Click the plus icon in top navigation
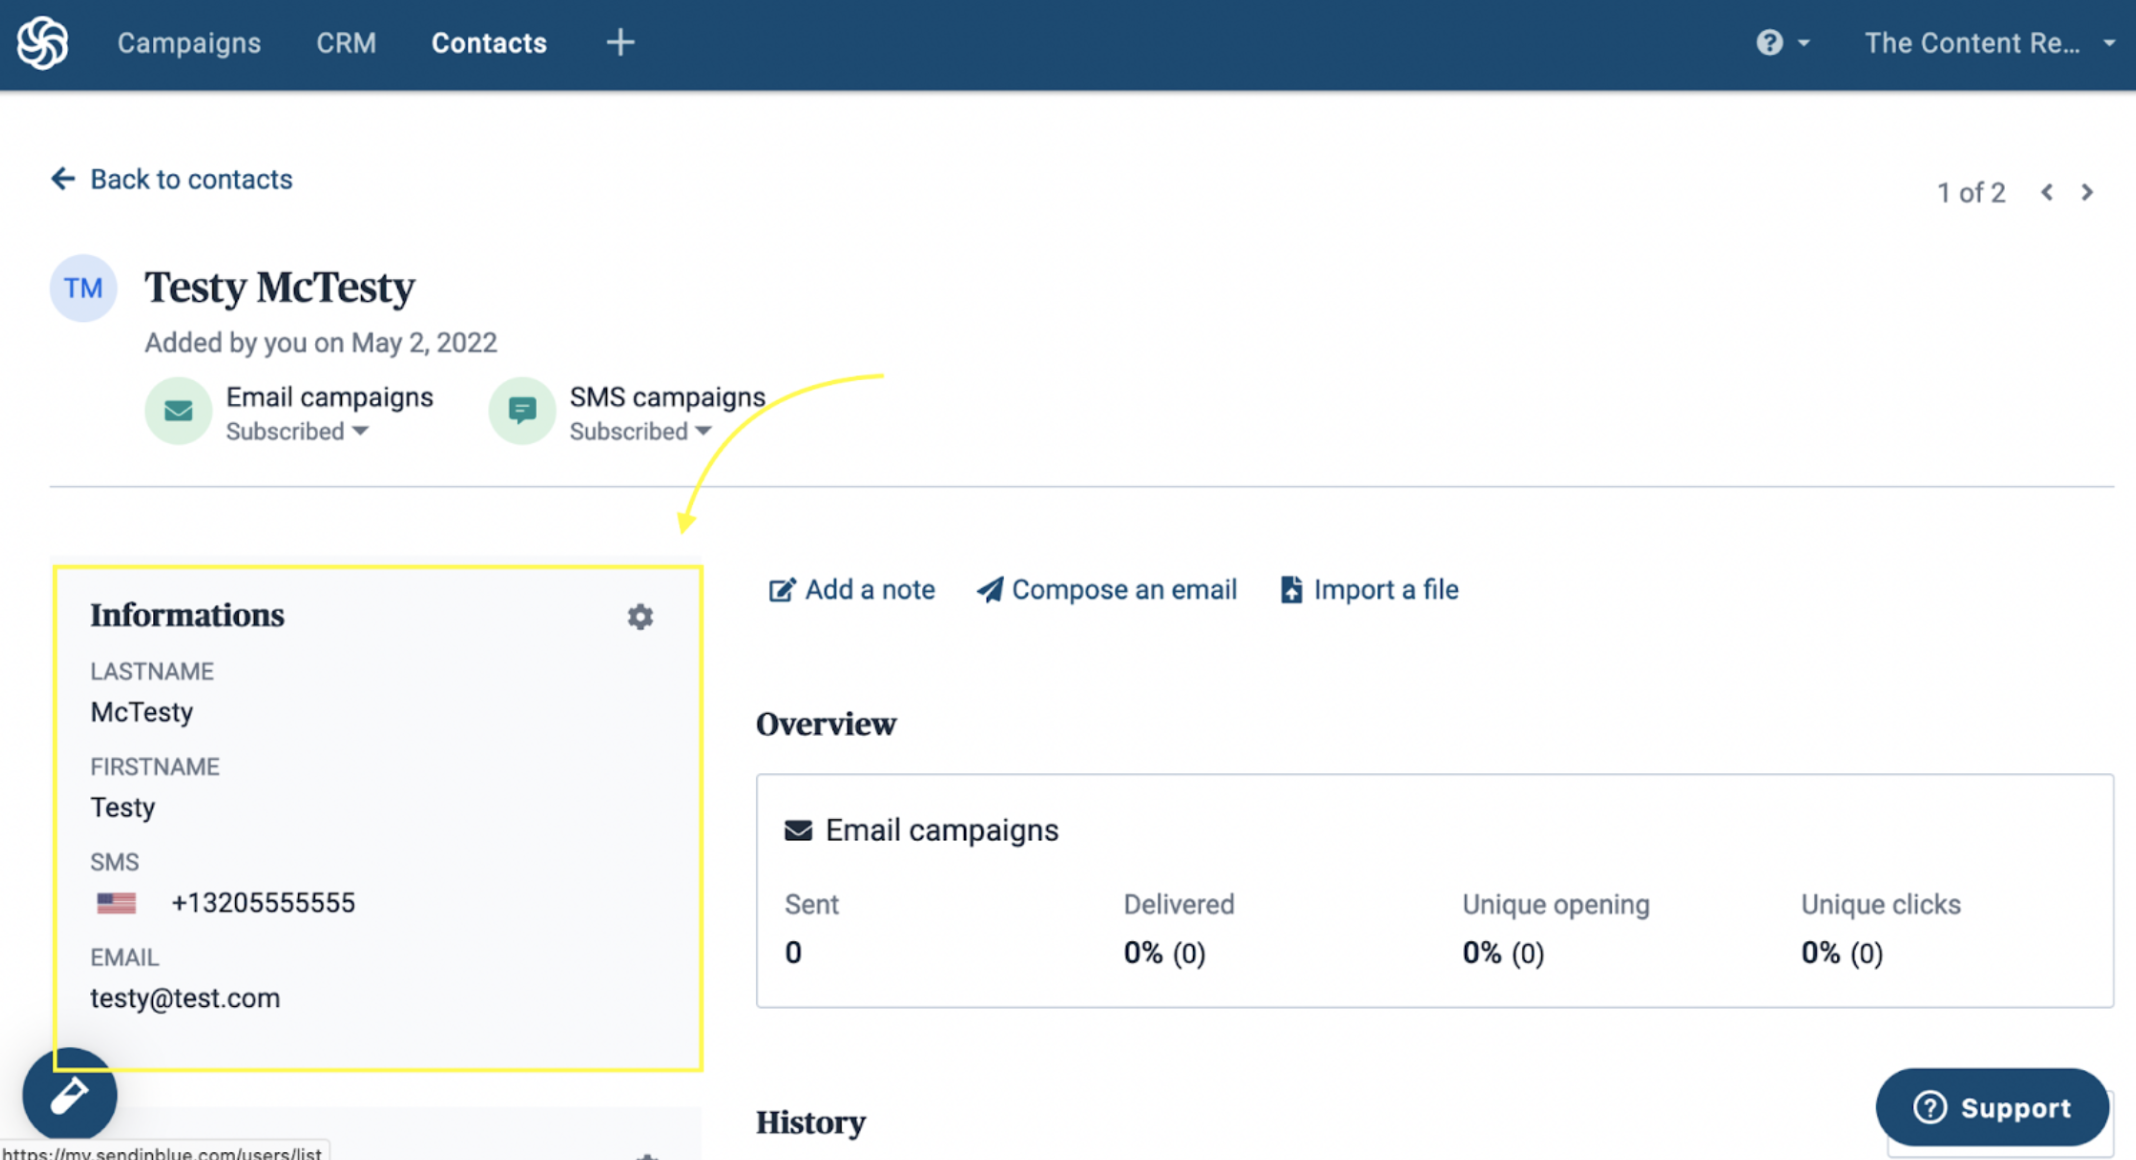2136x1160 pixels. [620, 43]
